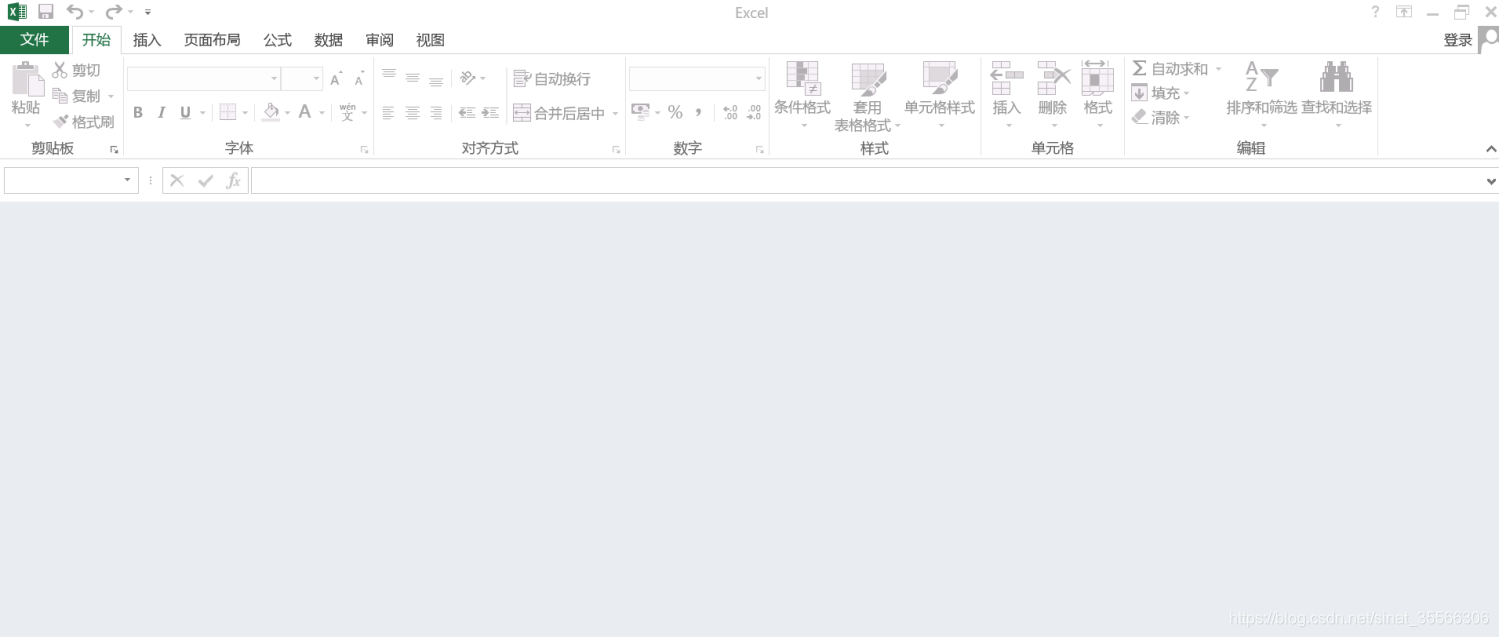
Task: Click the Copy (复制) button
Action: click(77, 96)
